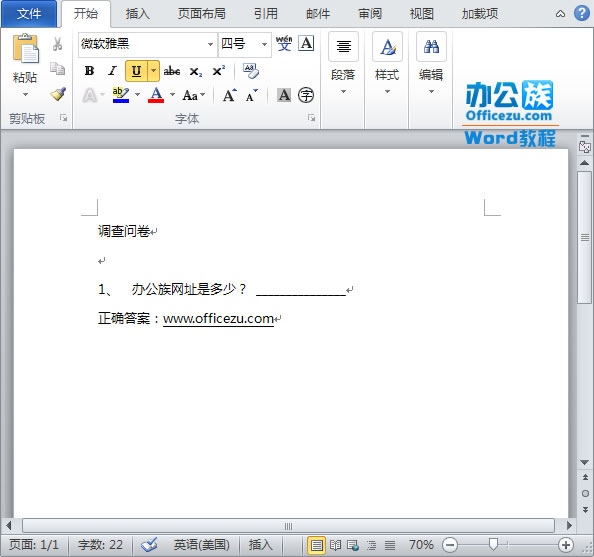Click the Copy icon
The image size is (594, 557).
click(x=58, y=69)
